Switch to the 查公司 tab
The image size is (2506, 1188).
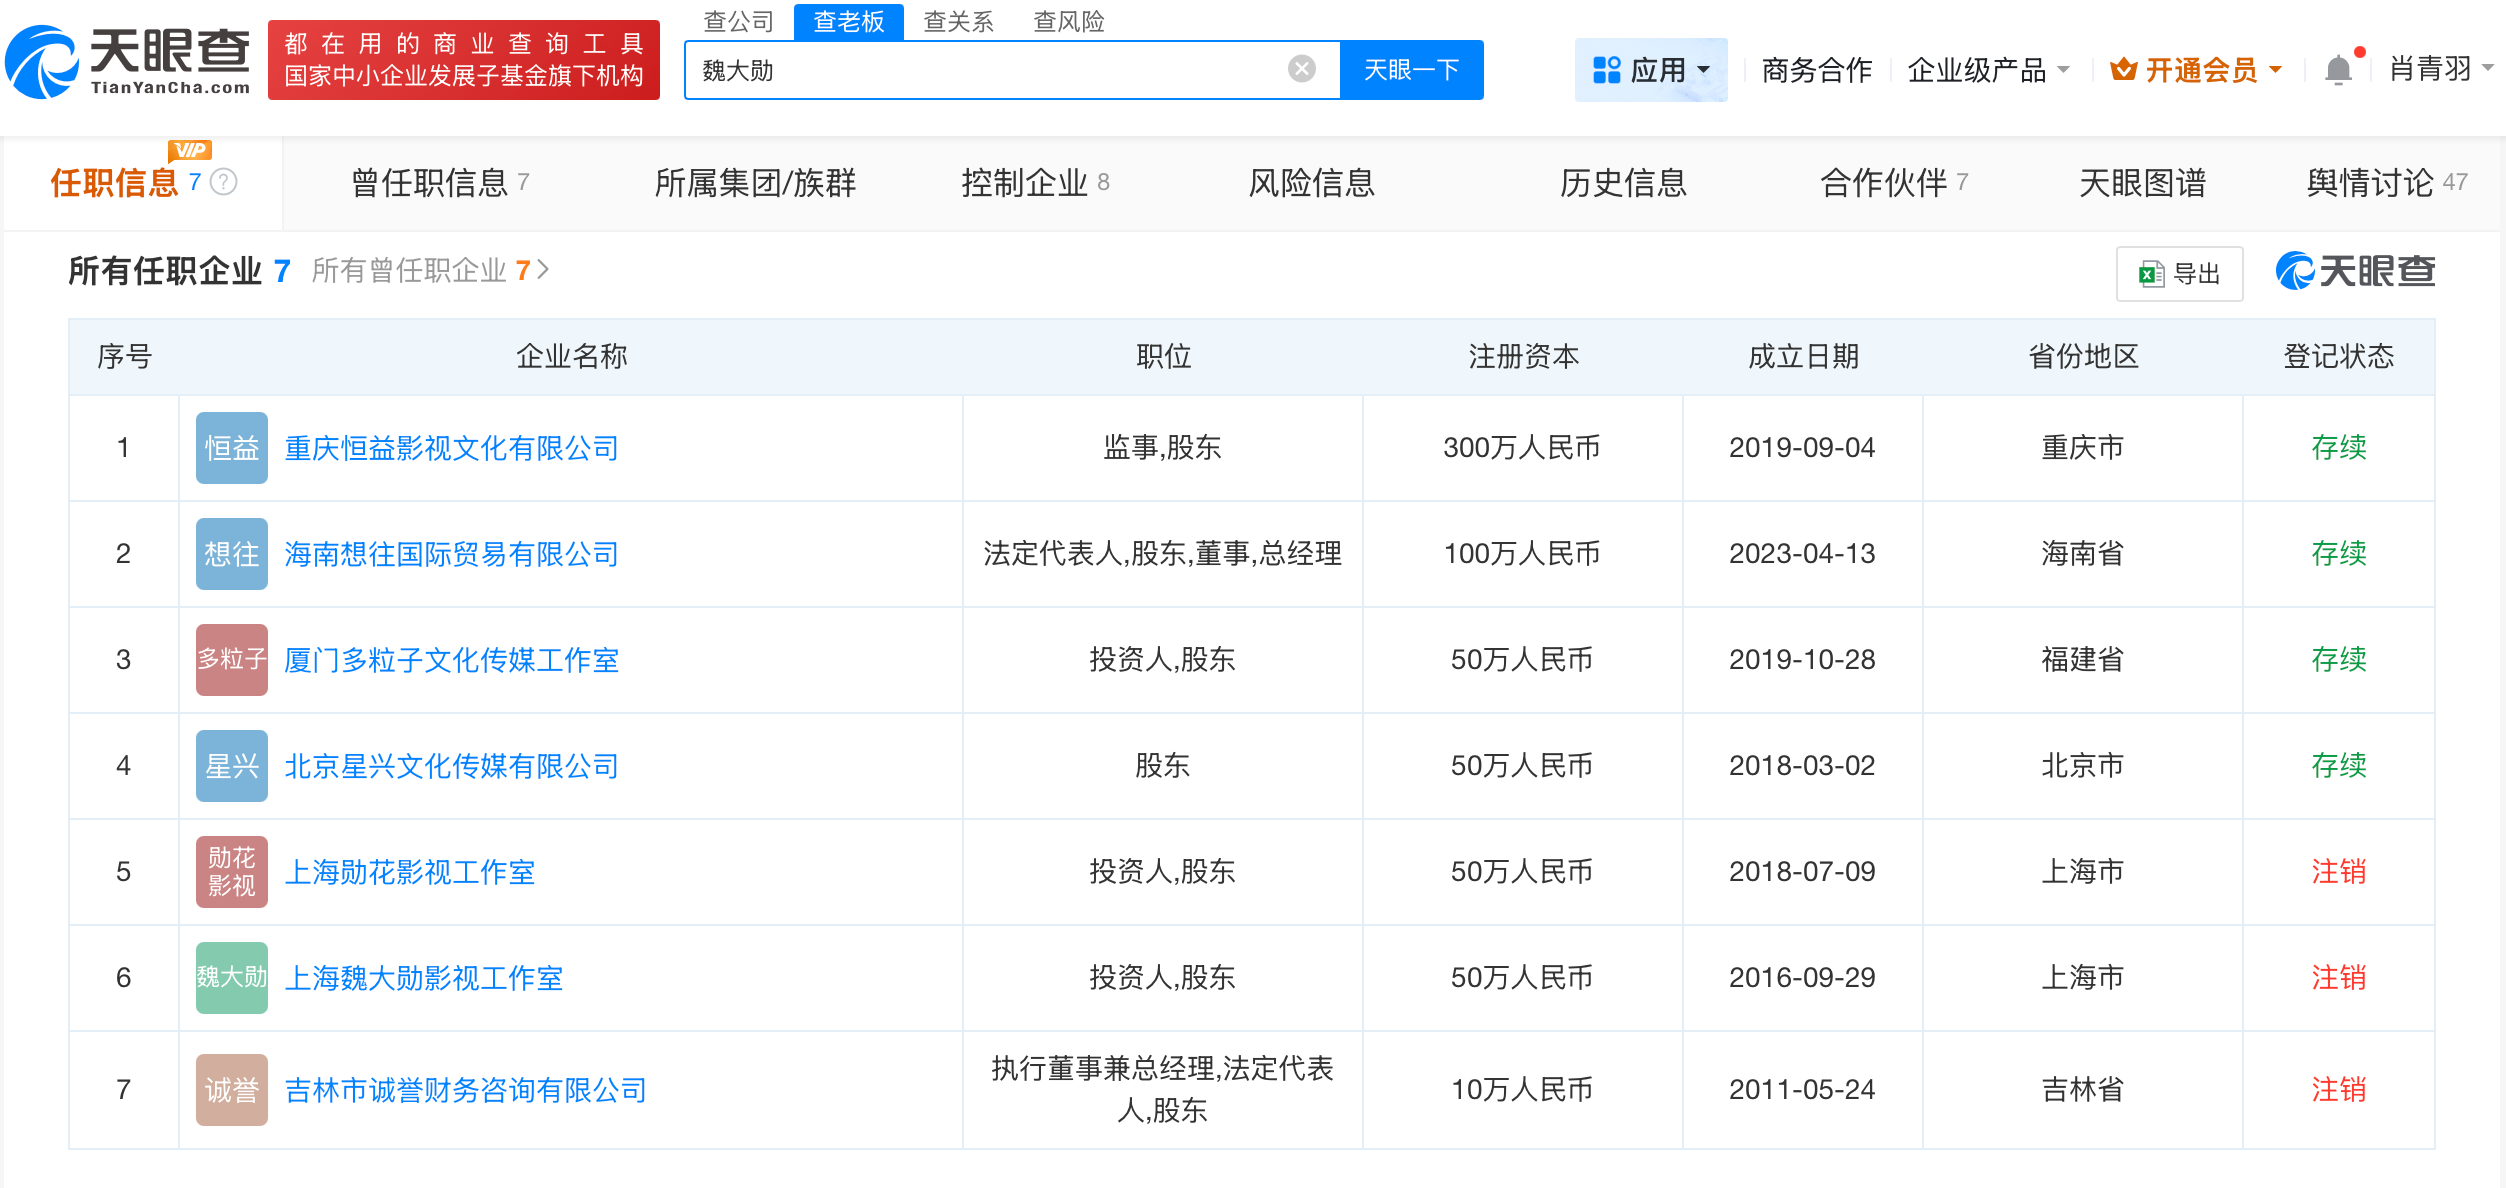click(737, 21)
